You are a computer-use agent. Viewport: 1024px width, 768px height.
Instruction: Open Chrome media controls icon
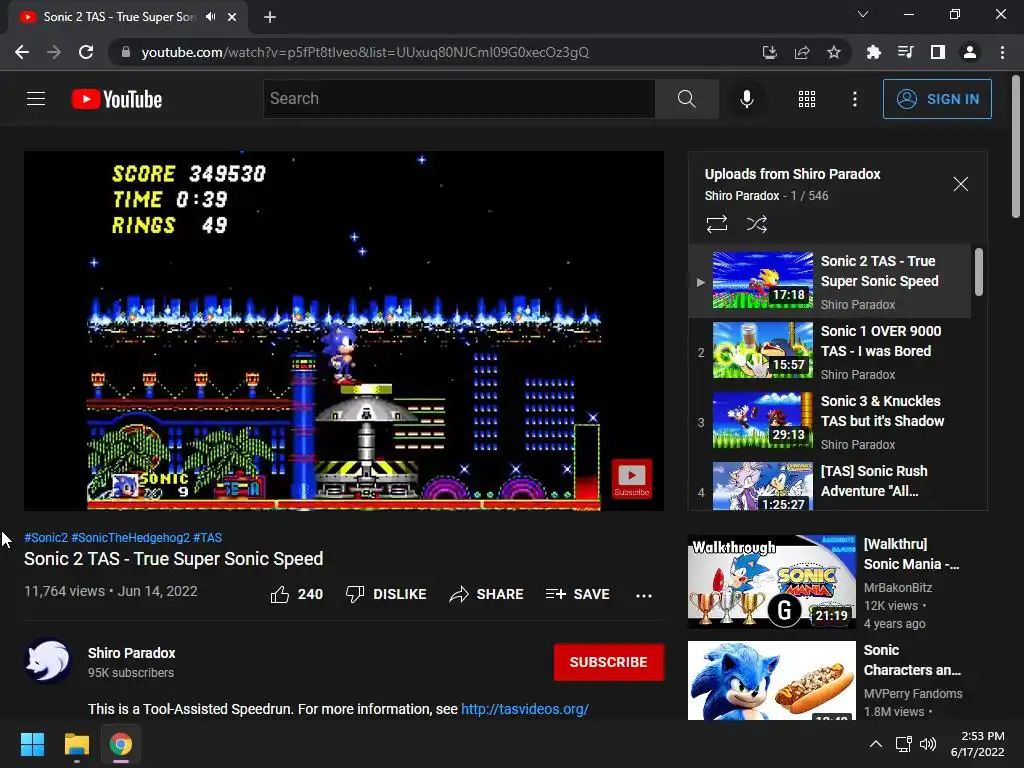(x=905, y=52)
